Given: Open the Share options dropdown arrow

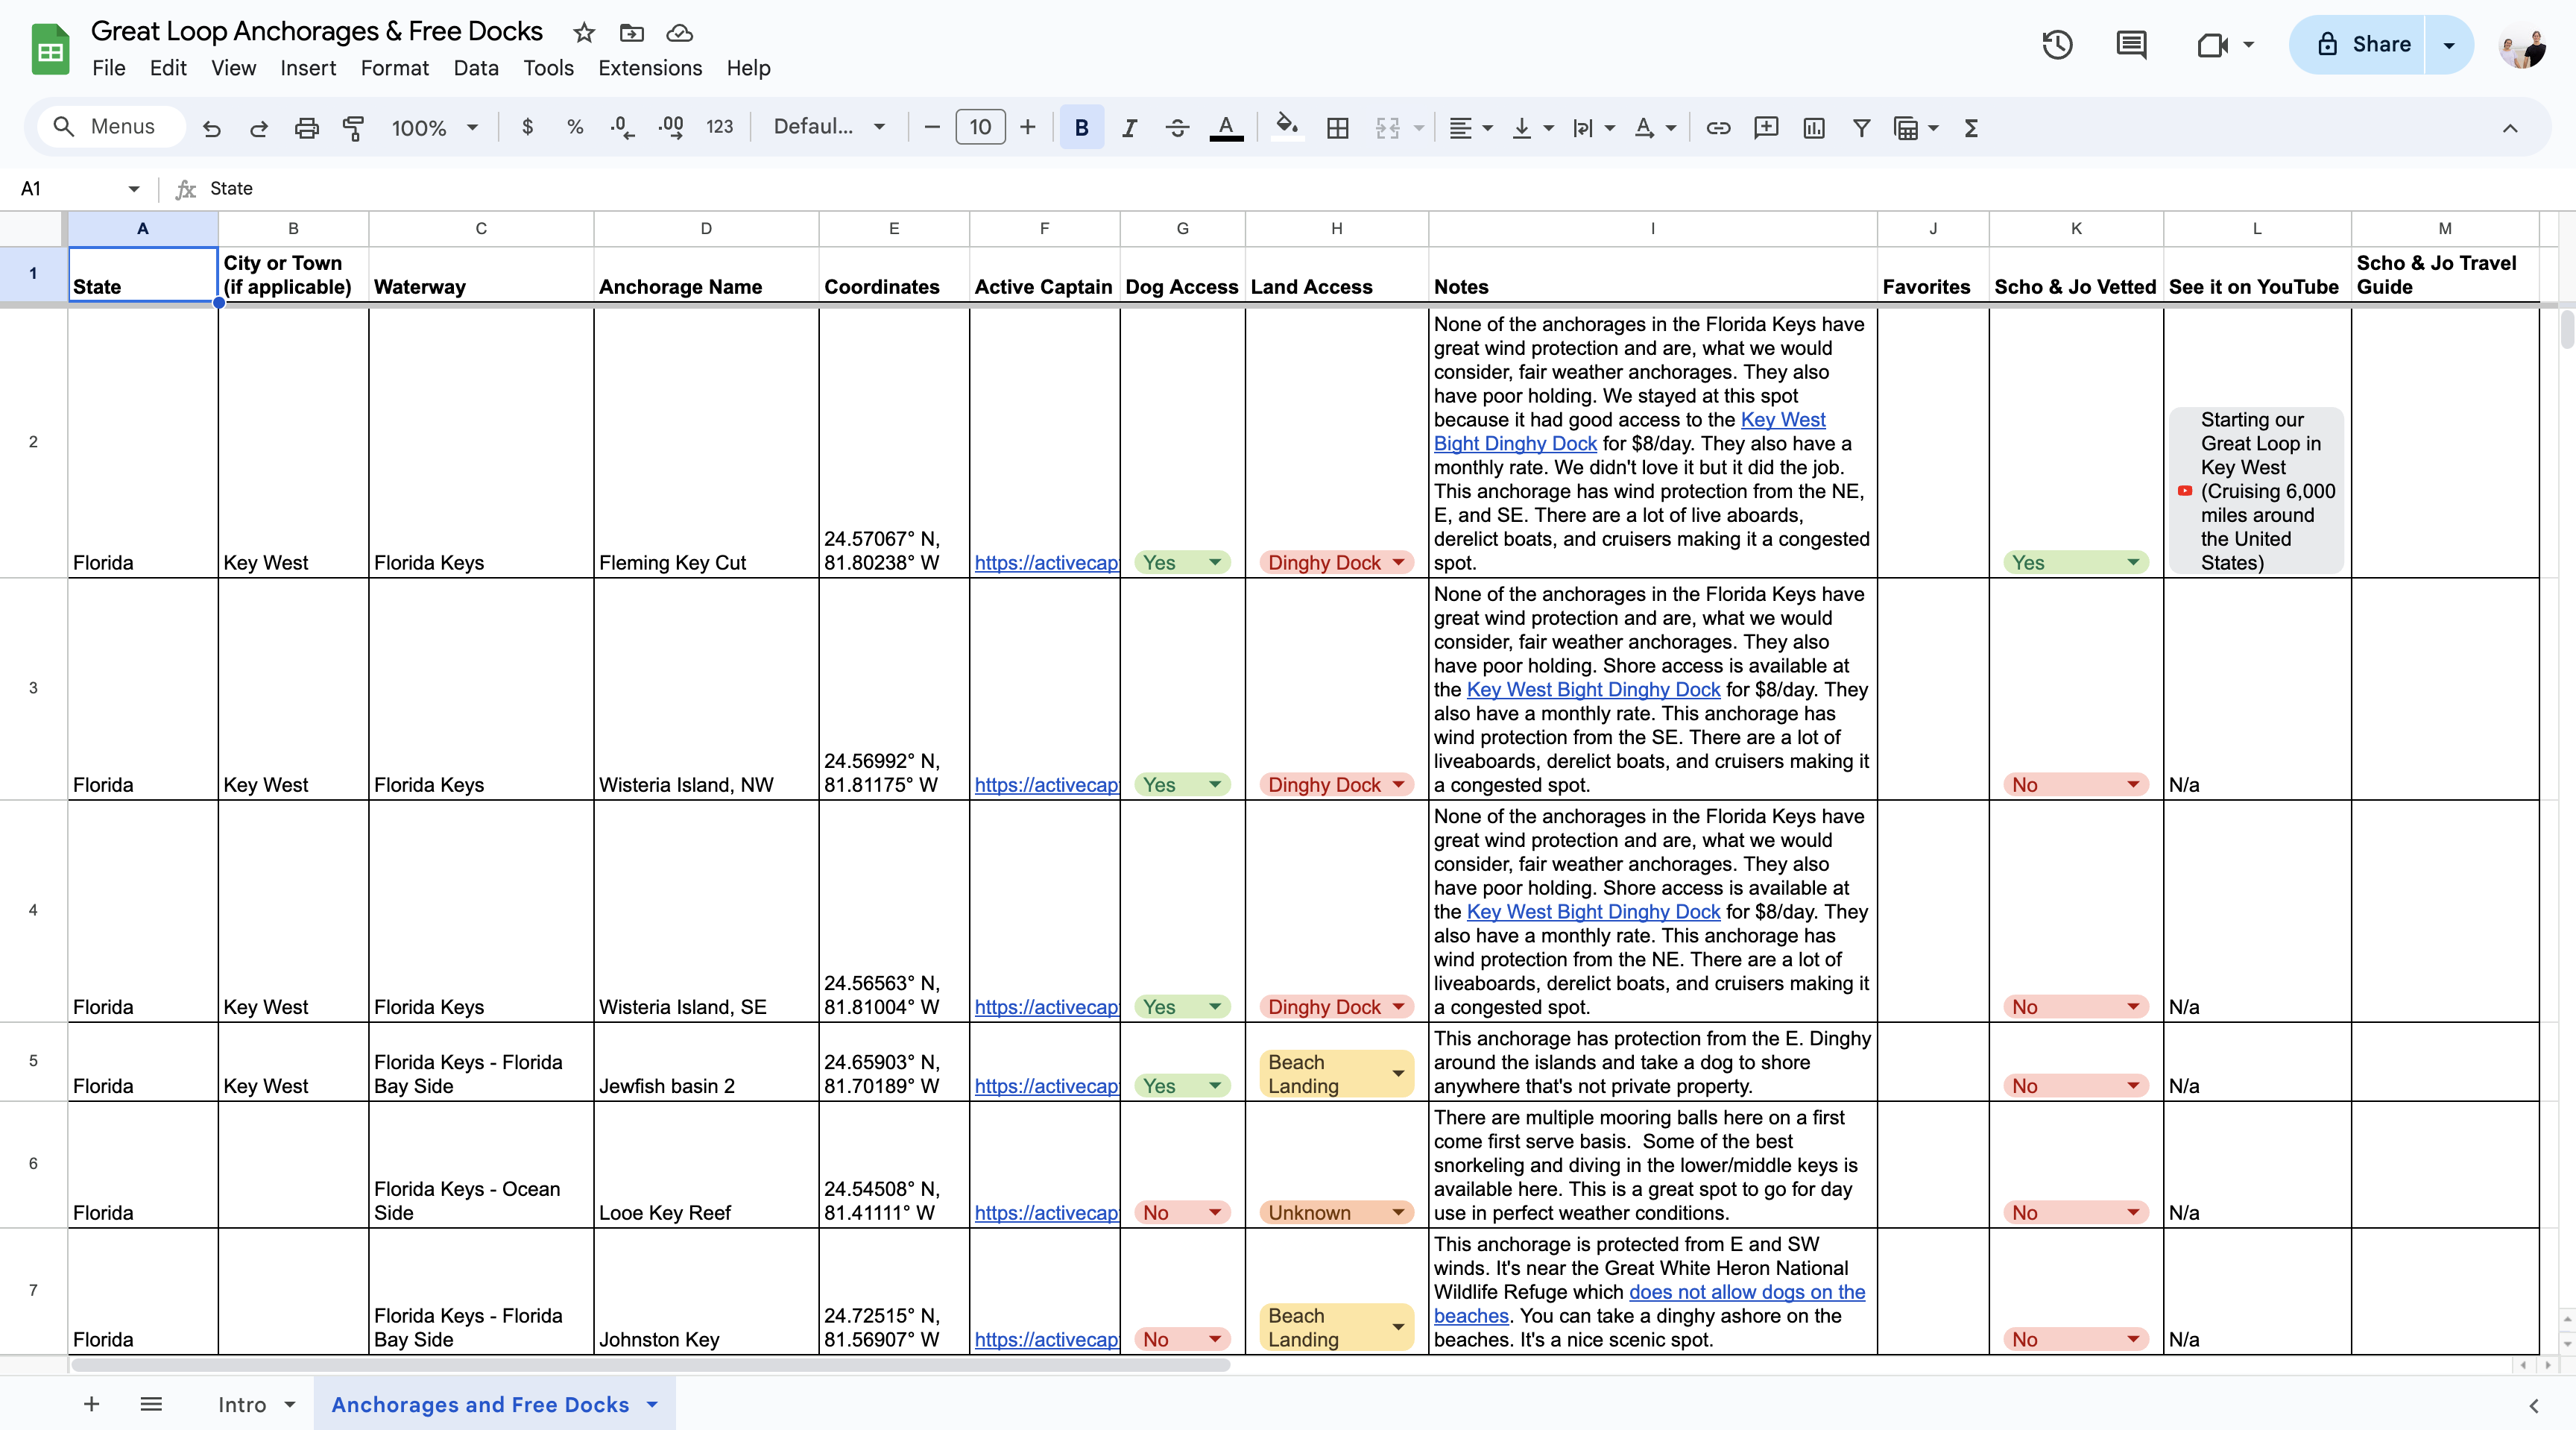Looking at the screenshot, I should pos(2449,44).
